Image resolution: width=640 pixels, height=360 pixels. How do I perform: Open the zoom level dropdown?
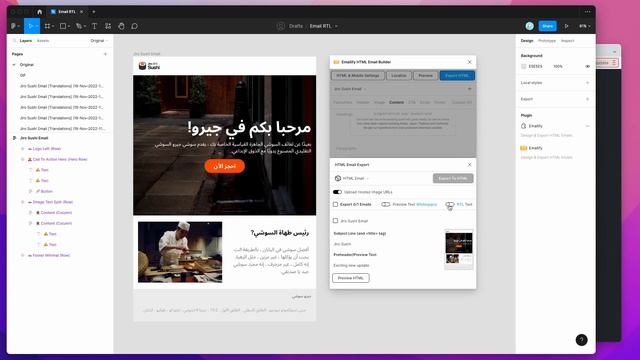(584, 26)
